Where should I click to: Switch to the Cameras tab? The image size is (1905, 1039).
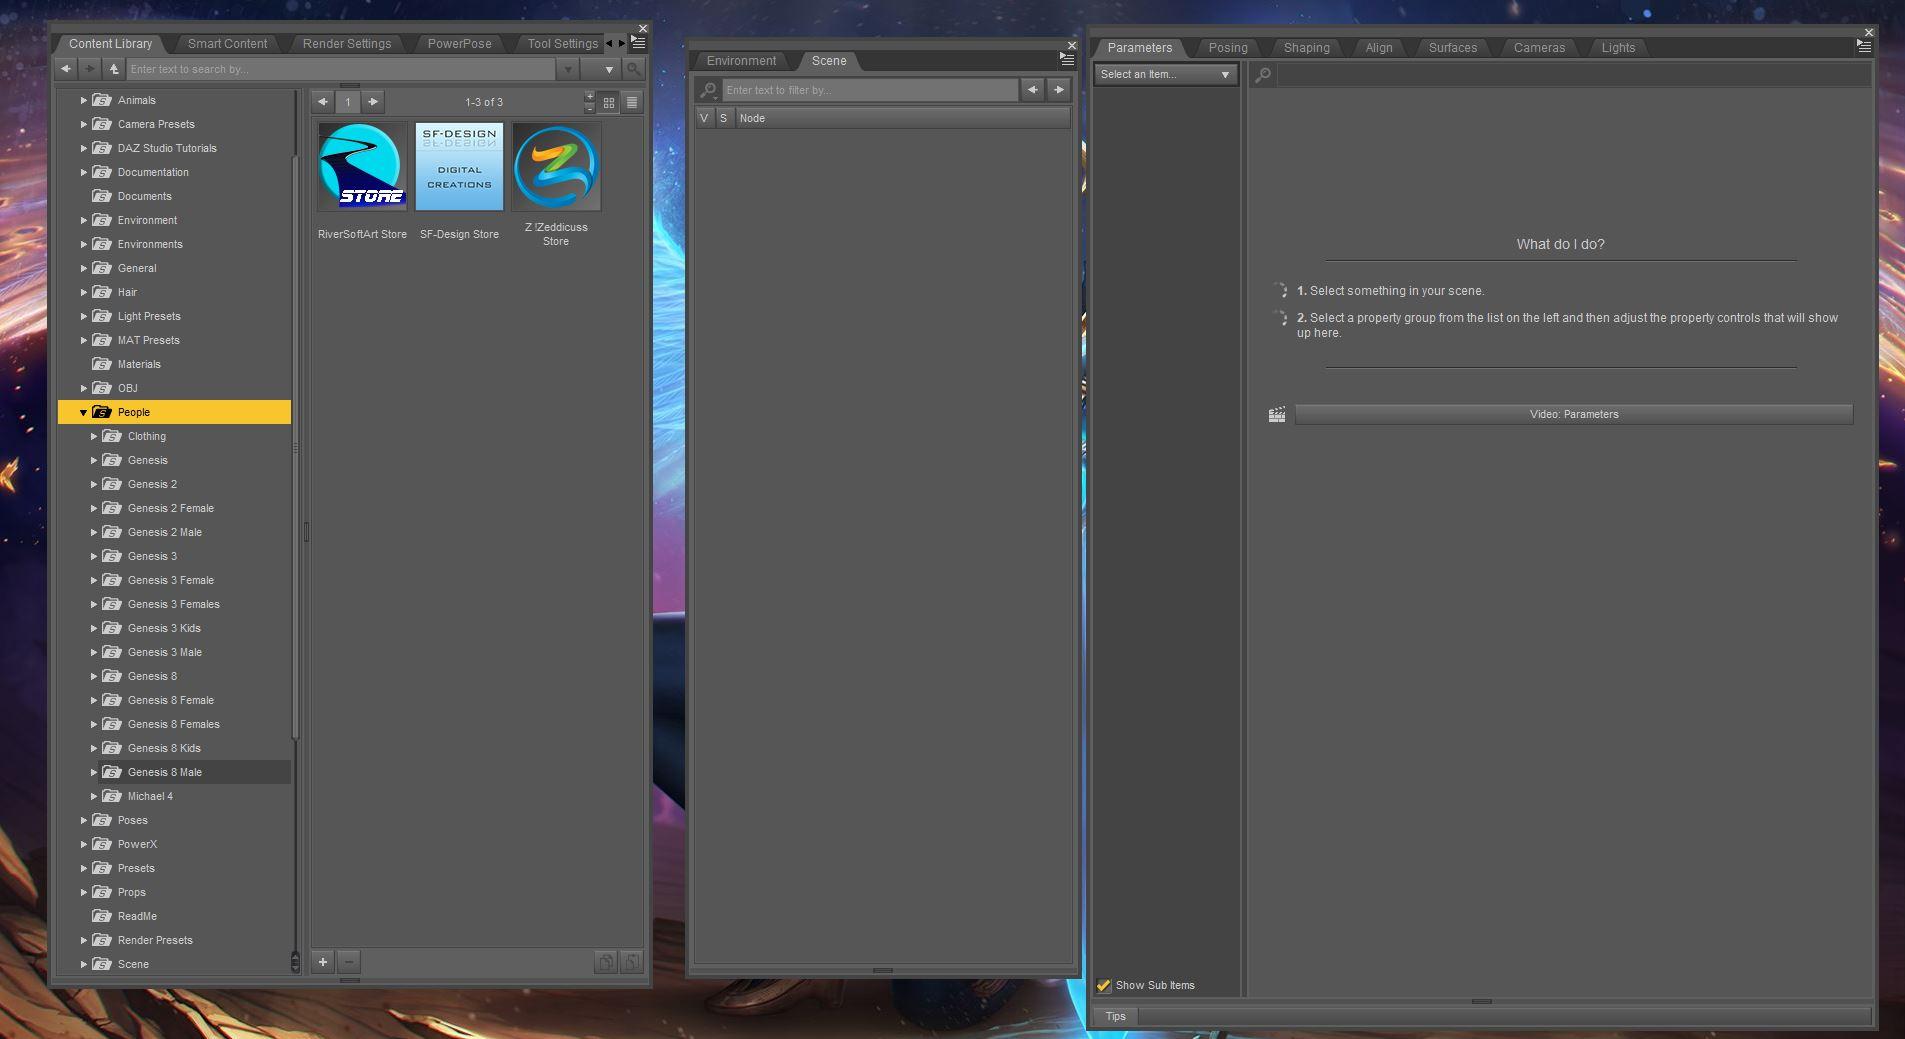point(1539,48)
